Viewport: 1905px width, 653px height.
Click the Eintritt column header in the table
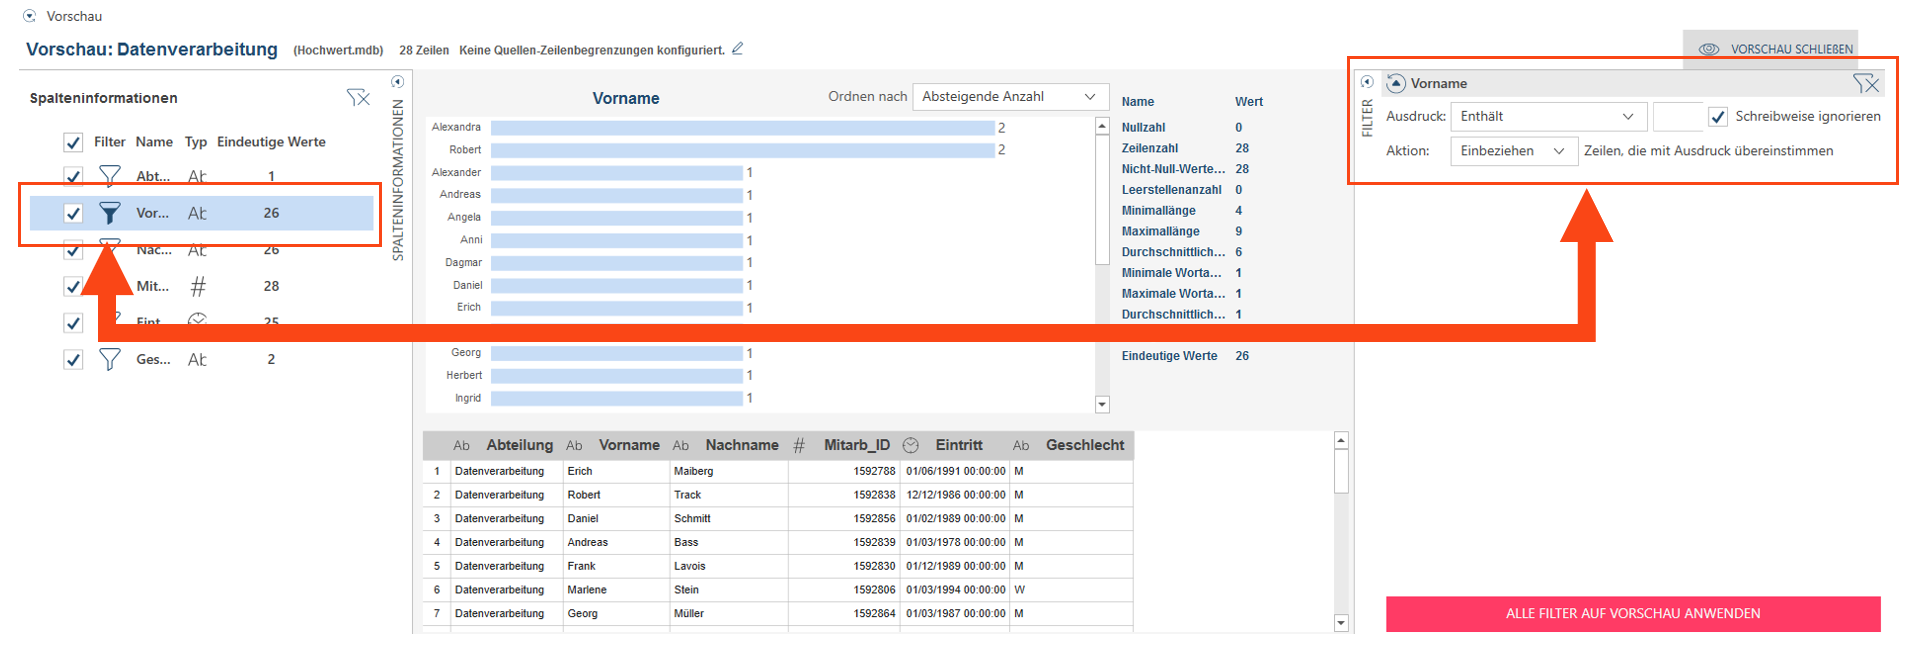click(958, 445)
